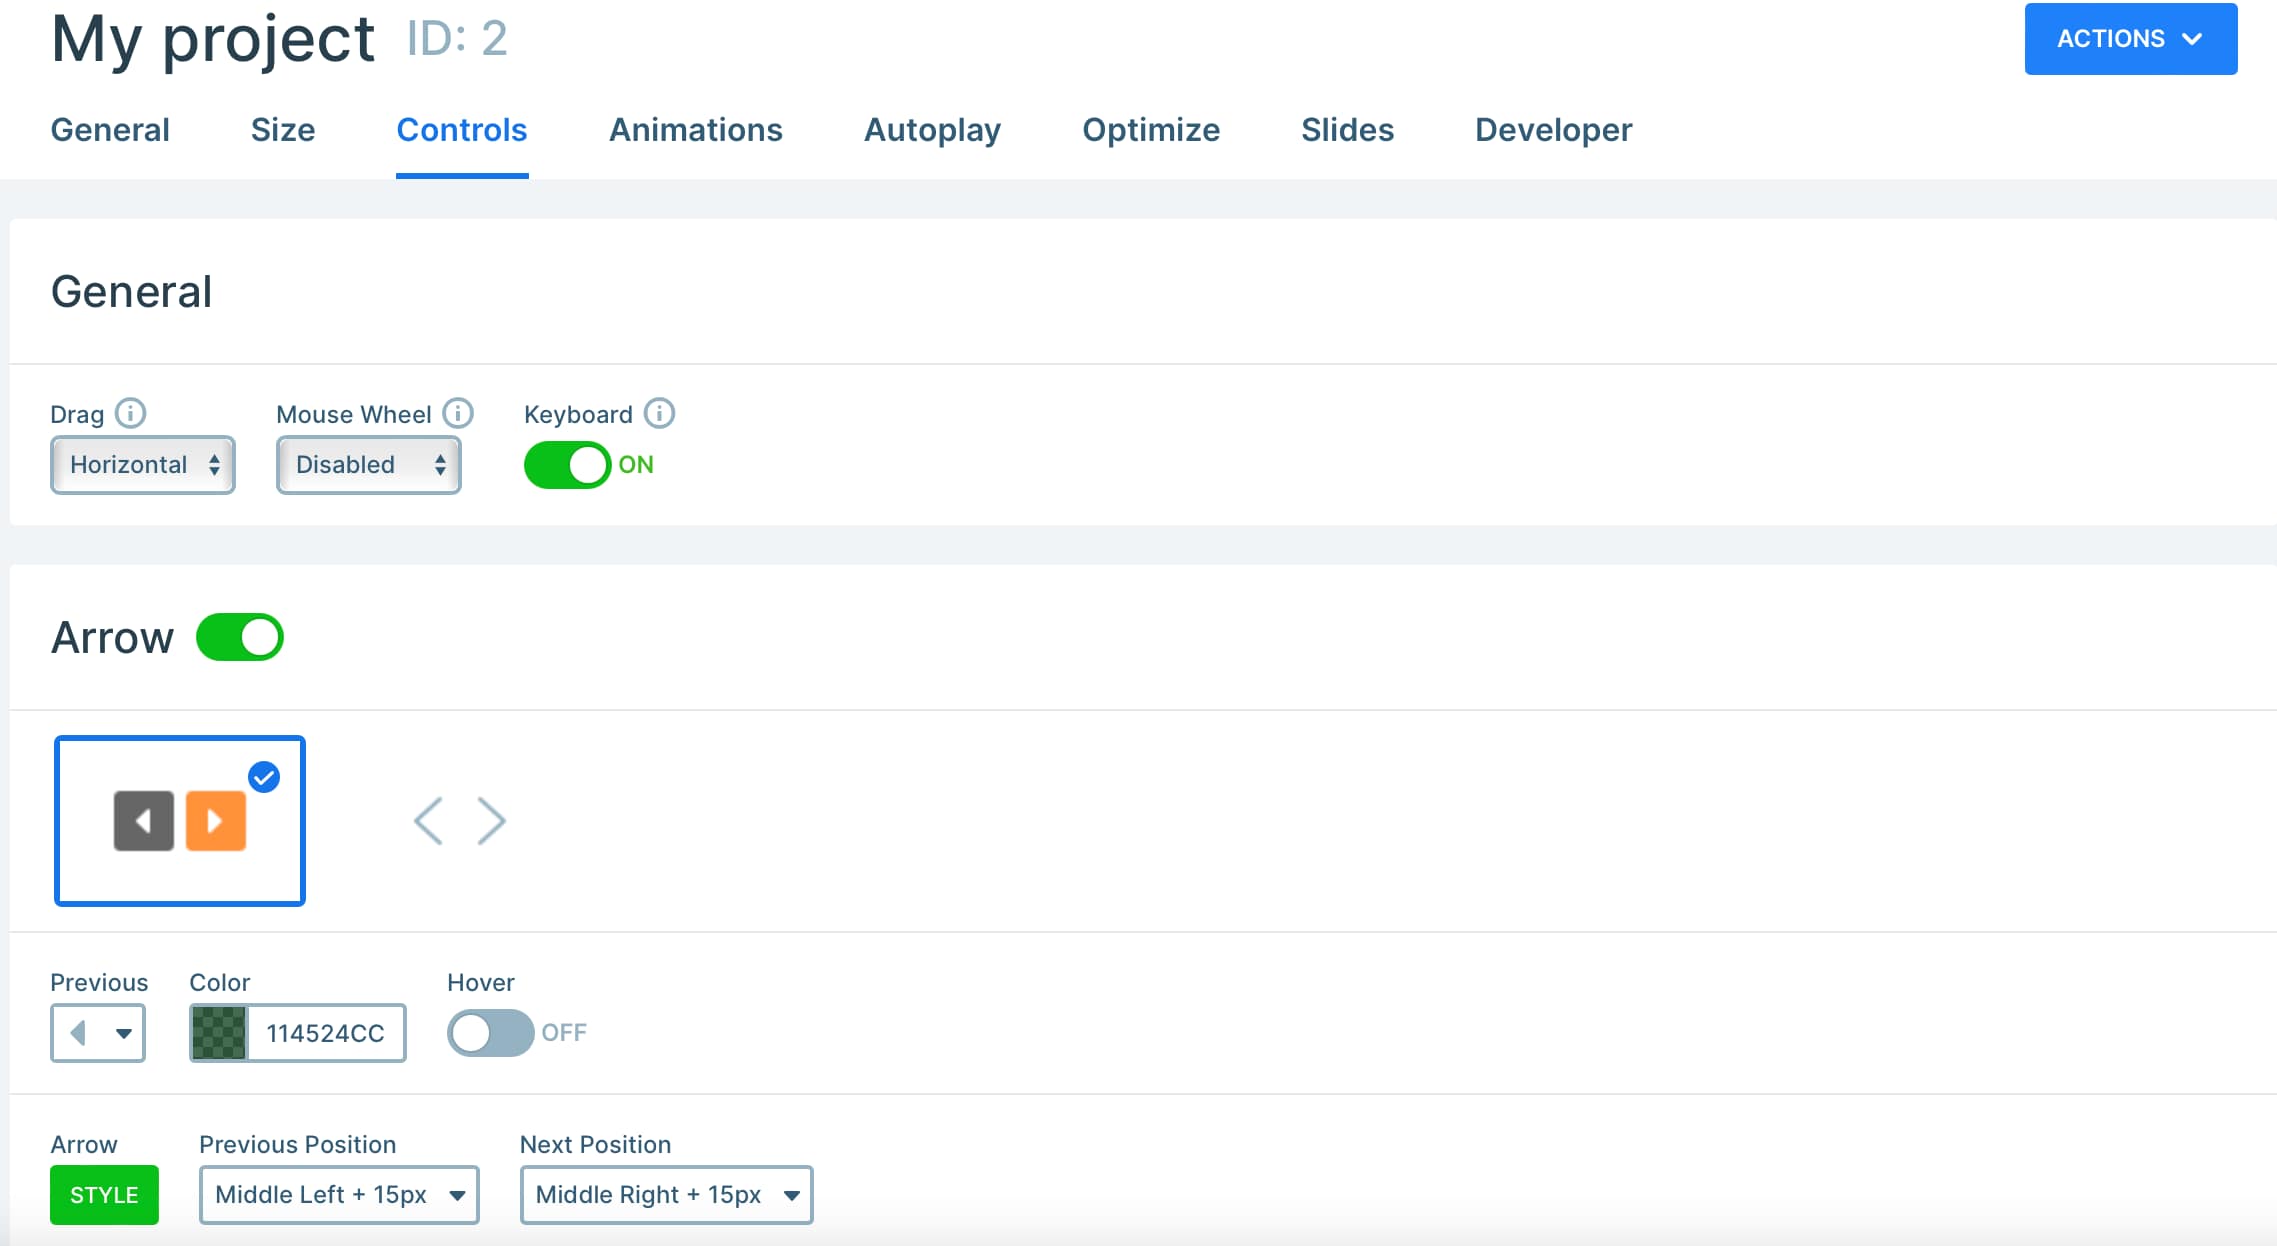Open the Drag info tooltip
The height and width of the screenshot is (1246, 2277).
pos(131,413)
